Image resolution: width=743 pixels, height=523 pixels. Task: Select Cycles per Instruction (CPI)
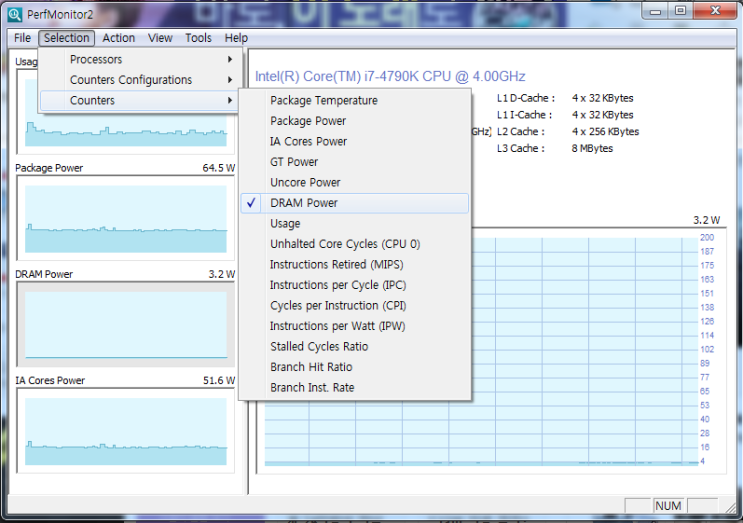[354, 306]
